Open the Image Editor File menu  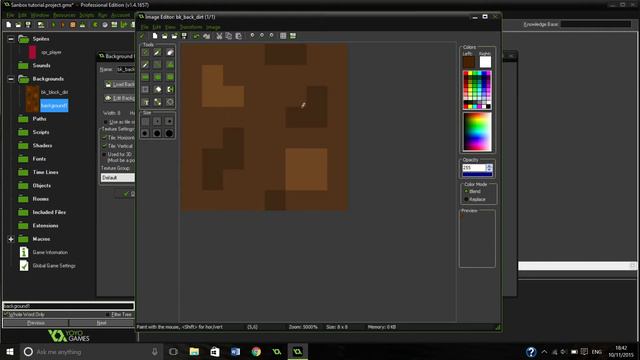(144, 27)
